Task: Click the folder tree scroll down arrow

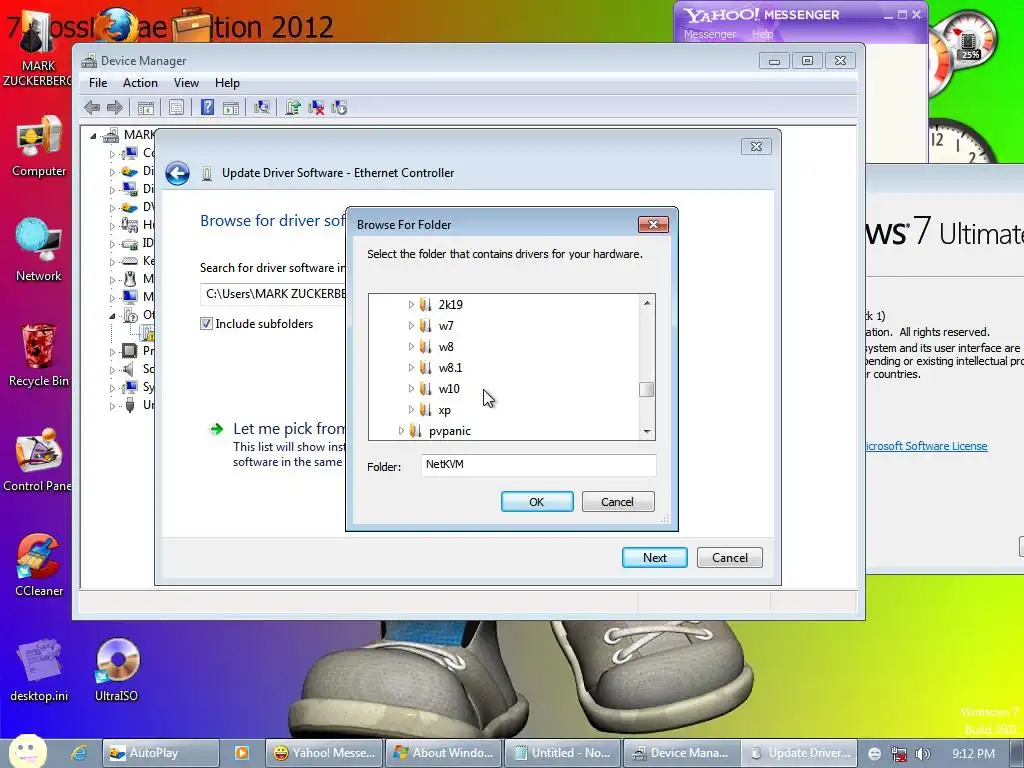Action: tap(647, 432)
